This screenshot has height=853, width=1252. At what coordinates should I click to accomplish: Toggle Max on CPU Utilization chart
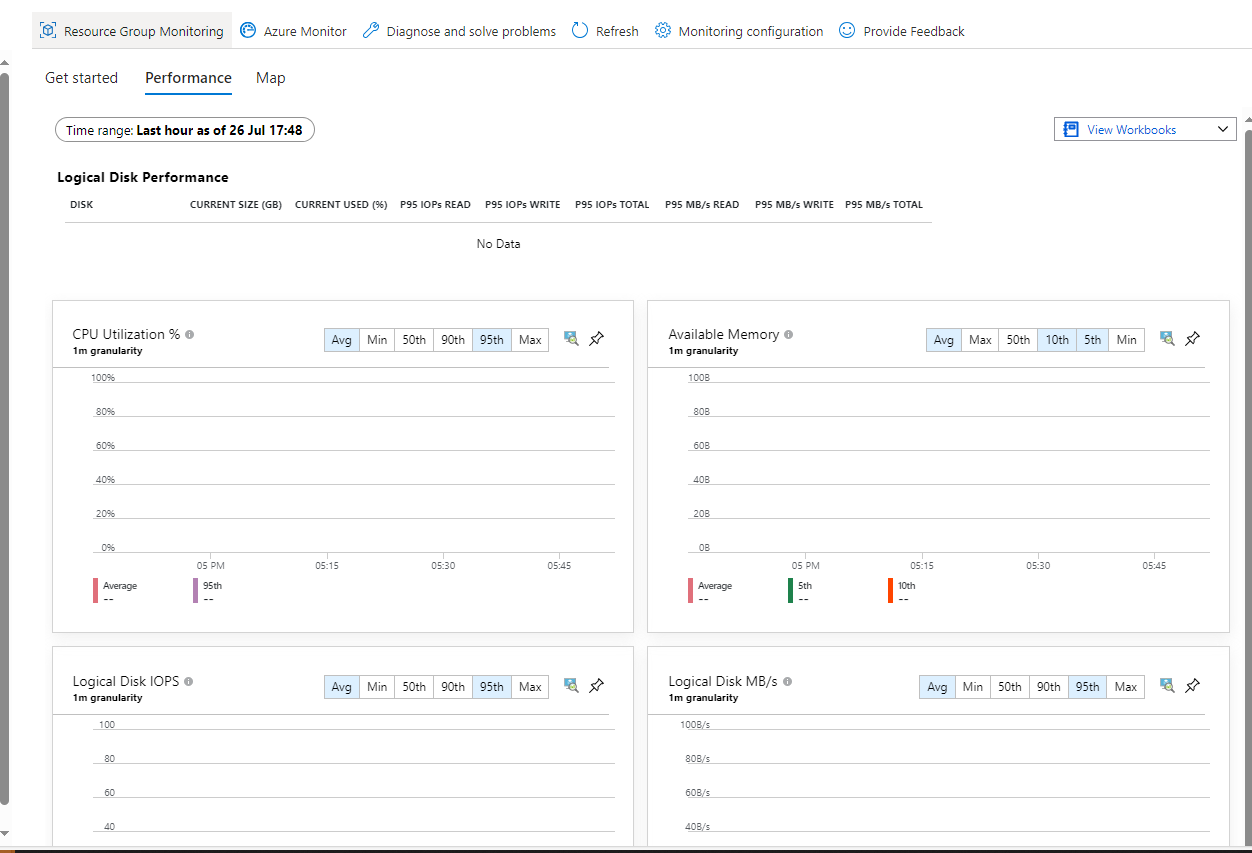[530, 340]
